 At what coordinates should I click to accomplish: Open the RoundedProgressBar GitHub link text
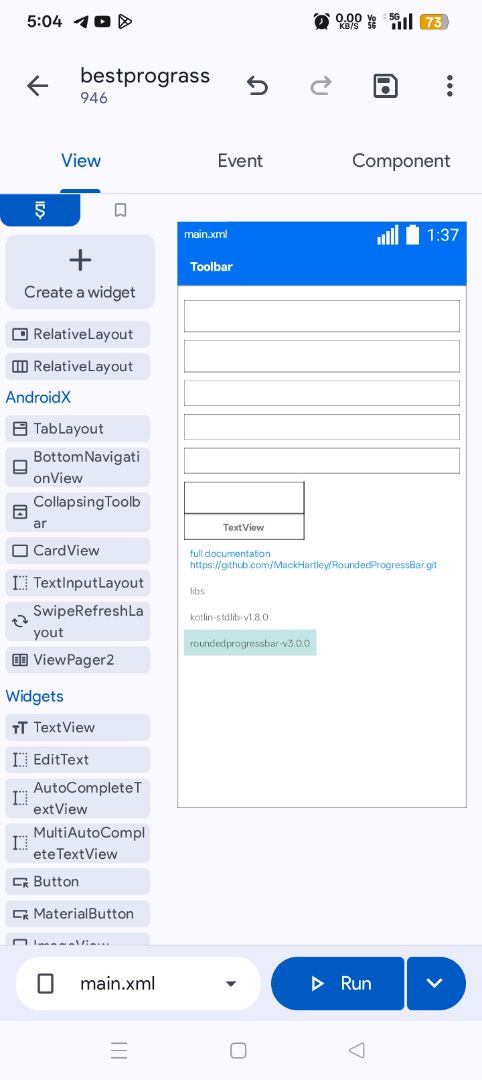313,565
